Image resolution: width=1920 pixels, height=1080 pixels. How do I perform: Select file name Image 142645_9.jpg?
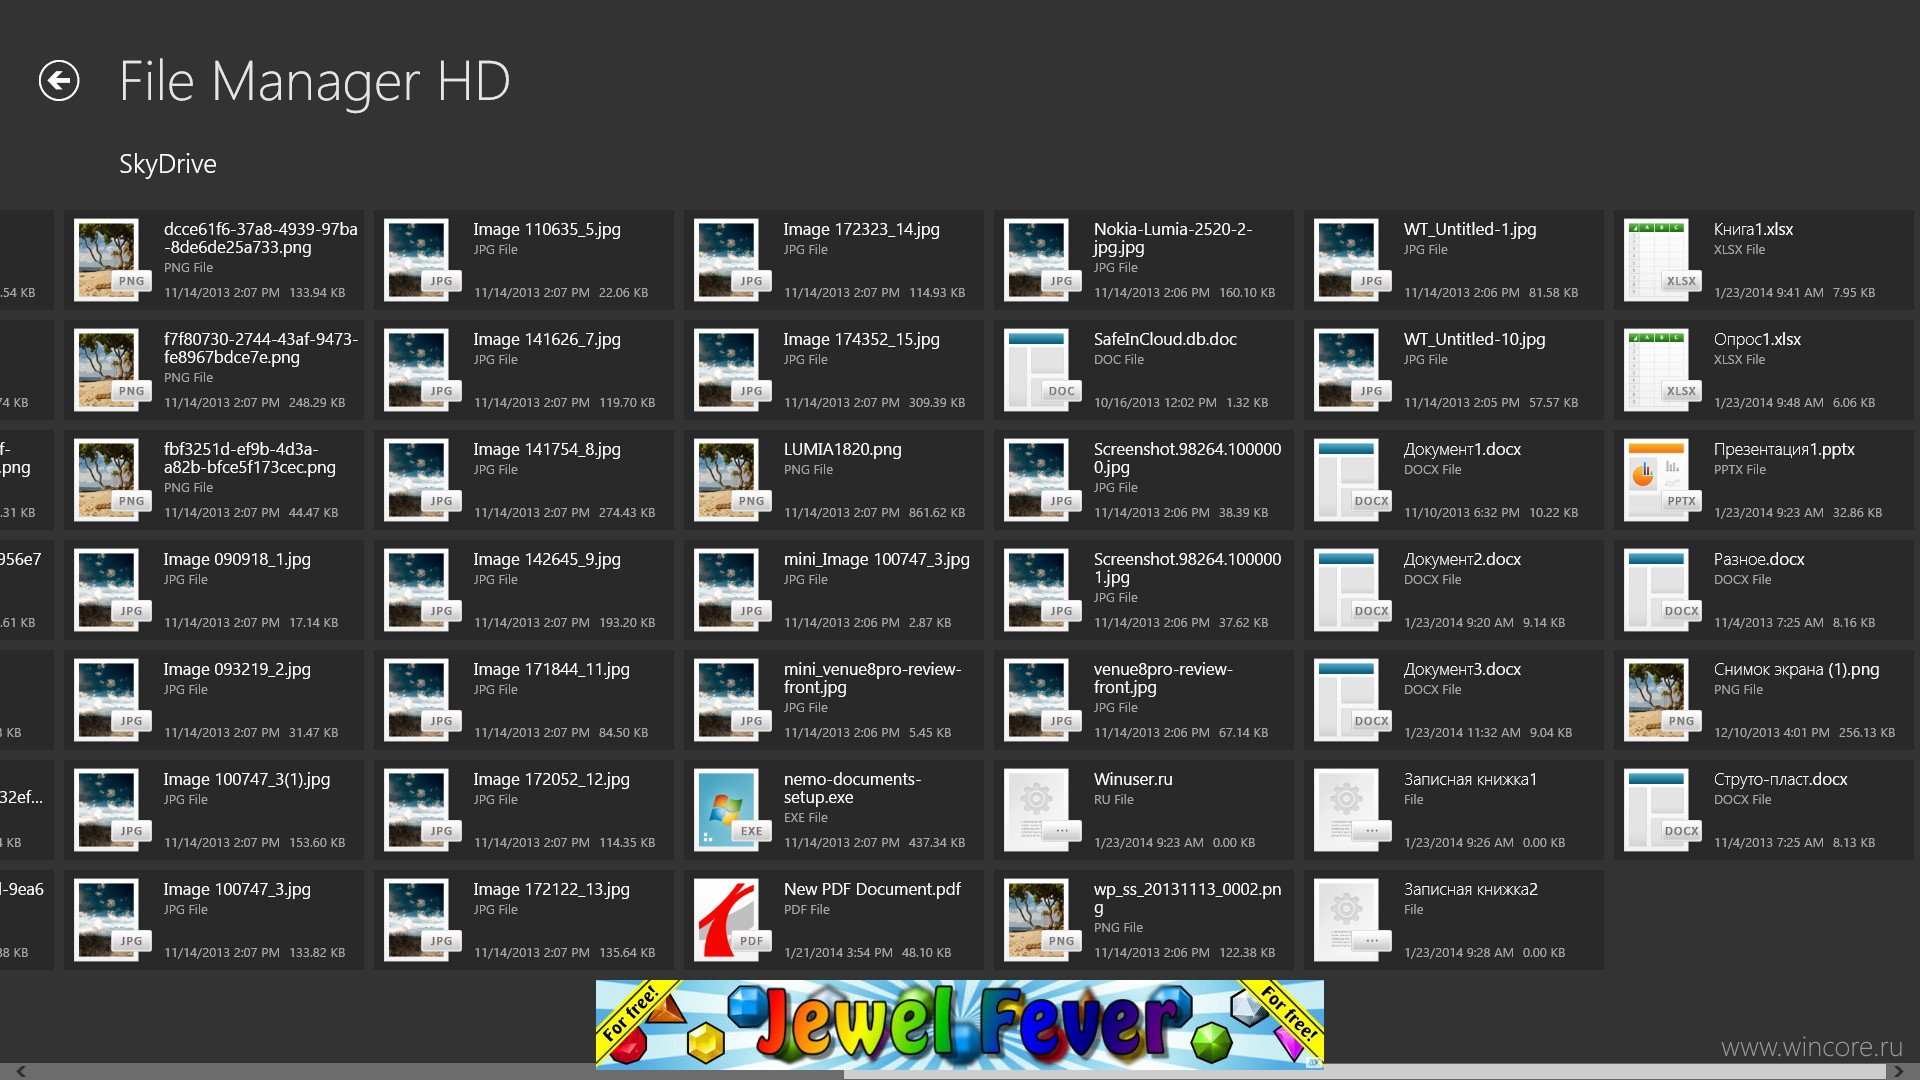(x=547, y=559)
